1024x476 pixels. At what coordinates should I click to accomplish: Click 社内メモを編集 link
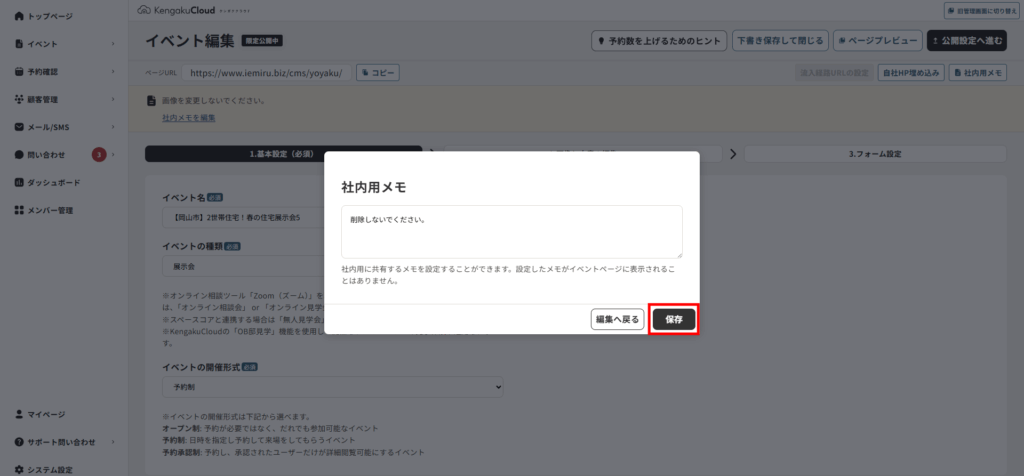[x=189, y=118]
